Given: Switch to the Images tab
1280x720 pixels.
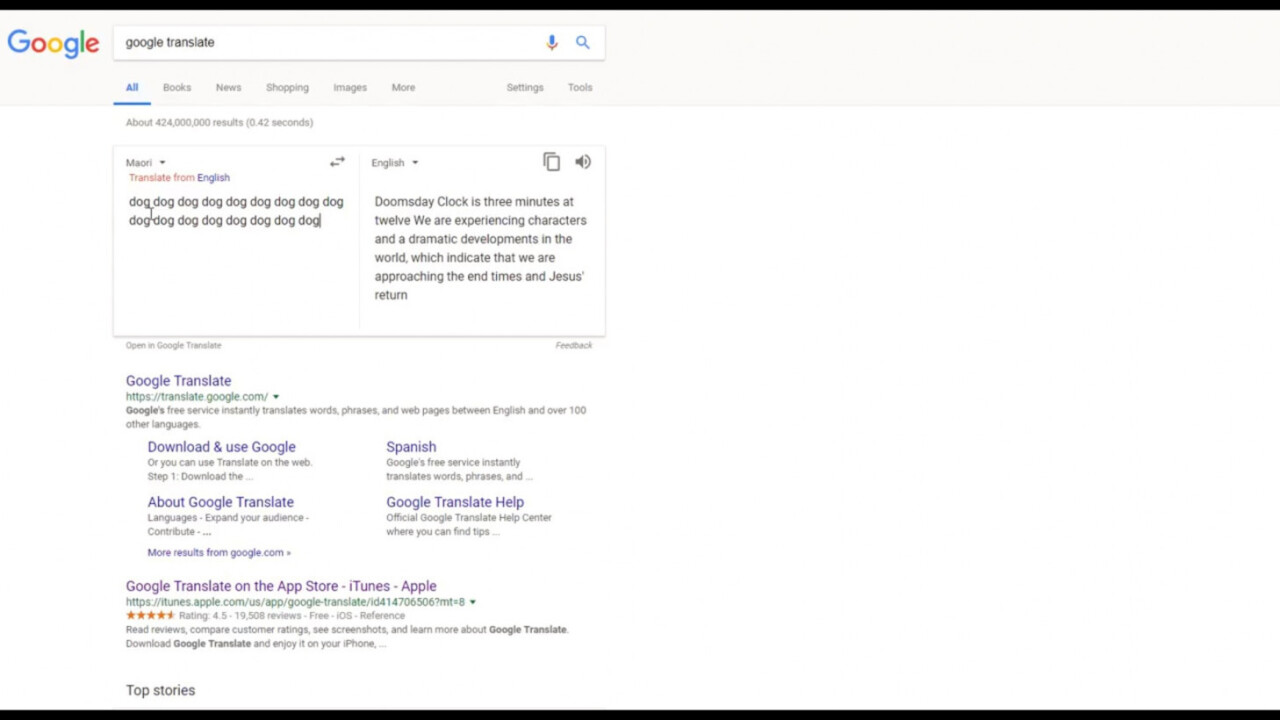Looking at the screenshot, I should click(x=350, y=87).
